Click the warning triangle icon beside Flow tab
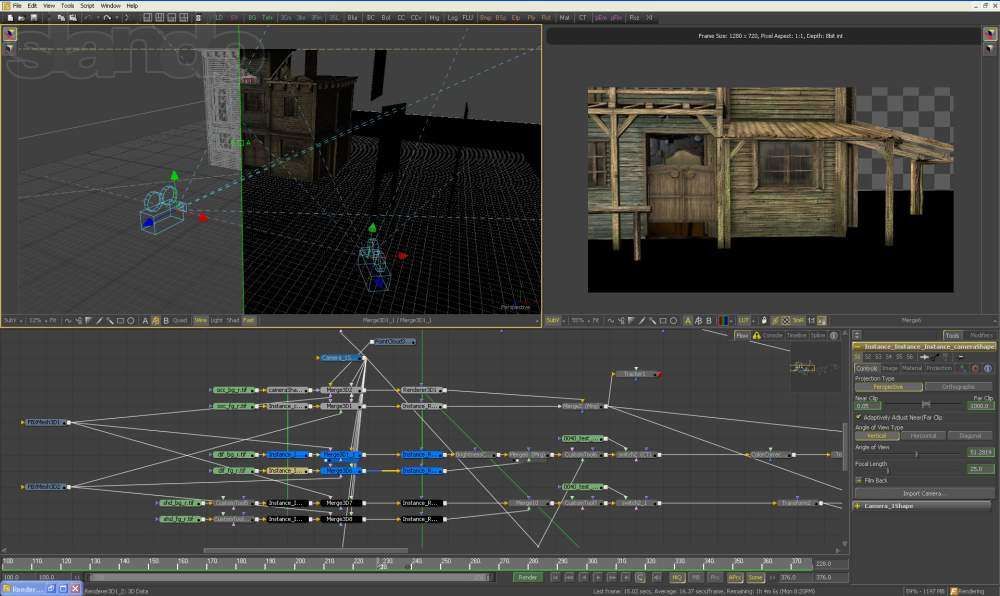The height and width of the screenshot is (596, 1000). coord(757,335)
